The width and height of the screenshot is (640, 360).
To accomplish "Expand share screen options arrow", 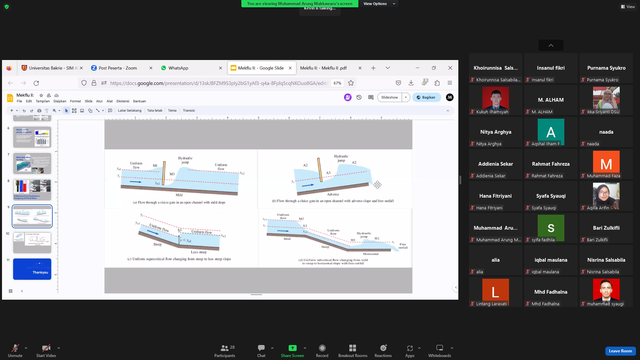I will [305, 348].
